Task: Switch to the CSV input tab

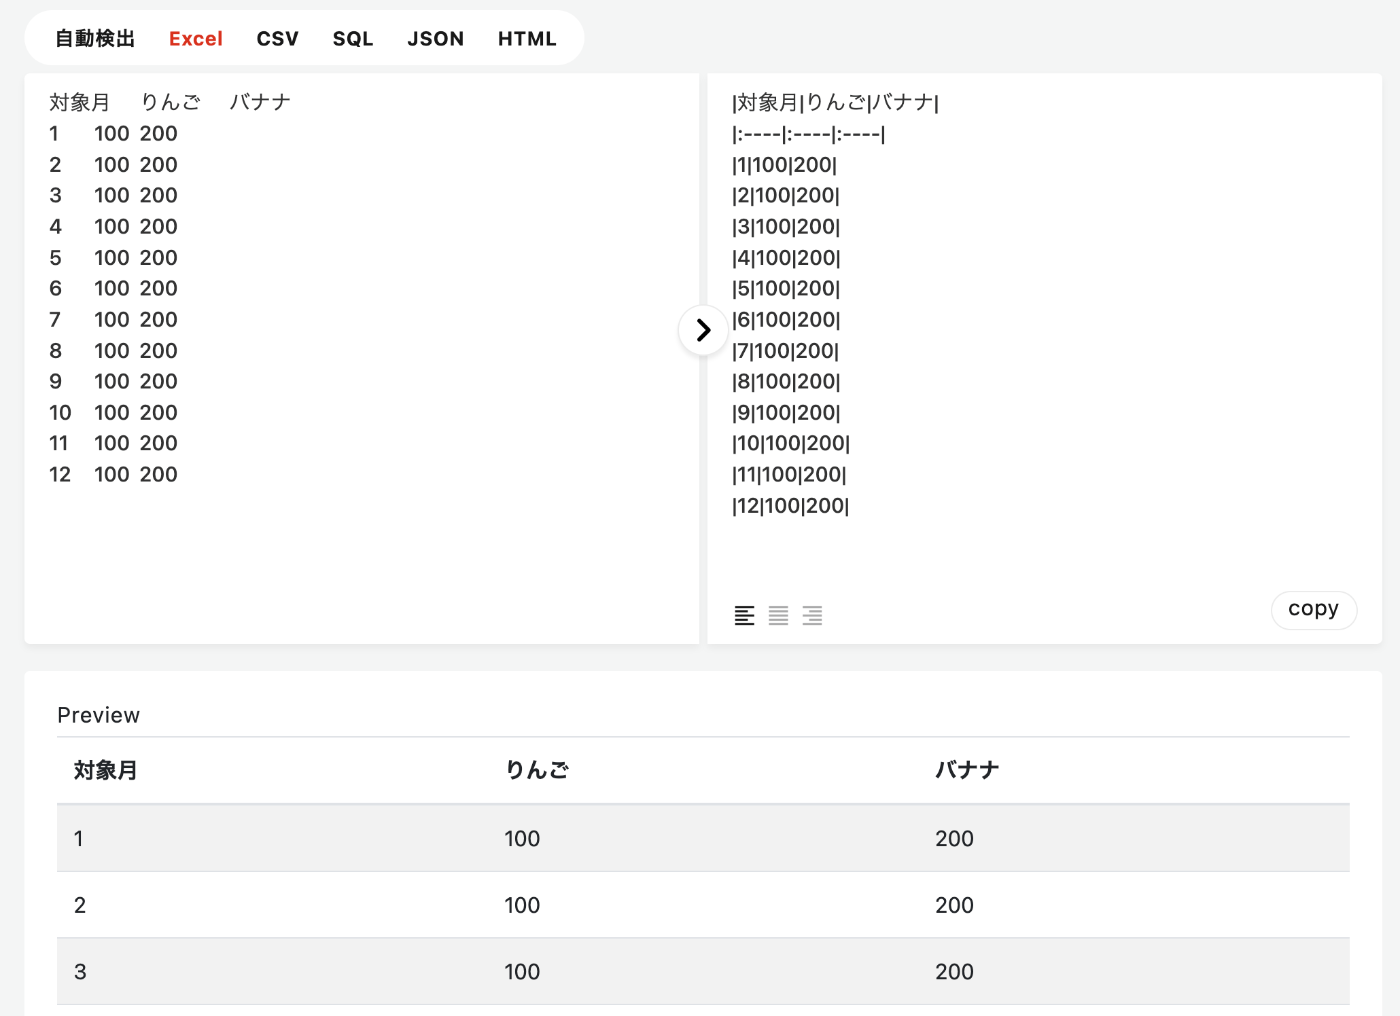Action: coord(278,39)
